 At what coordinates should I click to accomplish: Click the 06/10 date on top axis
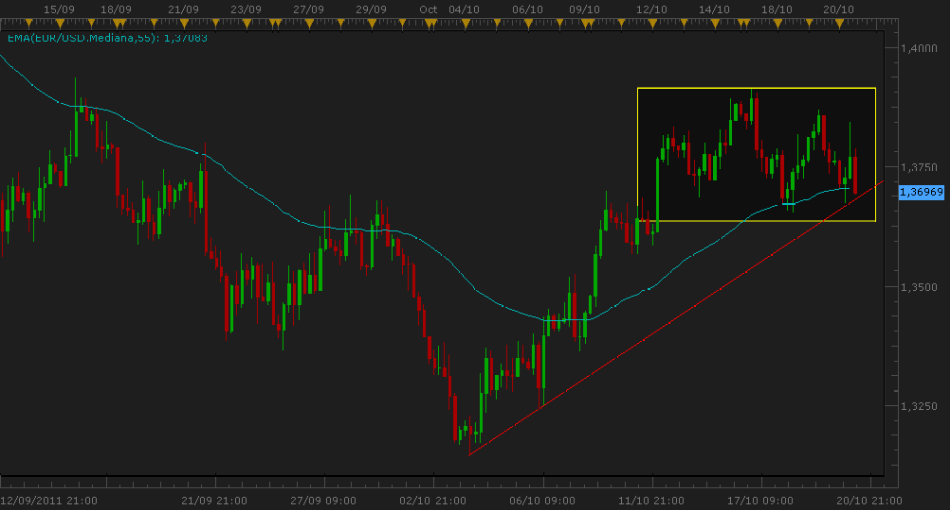(526, 9)
